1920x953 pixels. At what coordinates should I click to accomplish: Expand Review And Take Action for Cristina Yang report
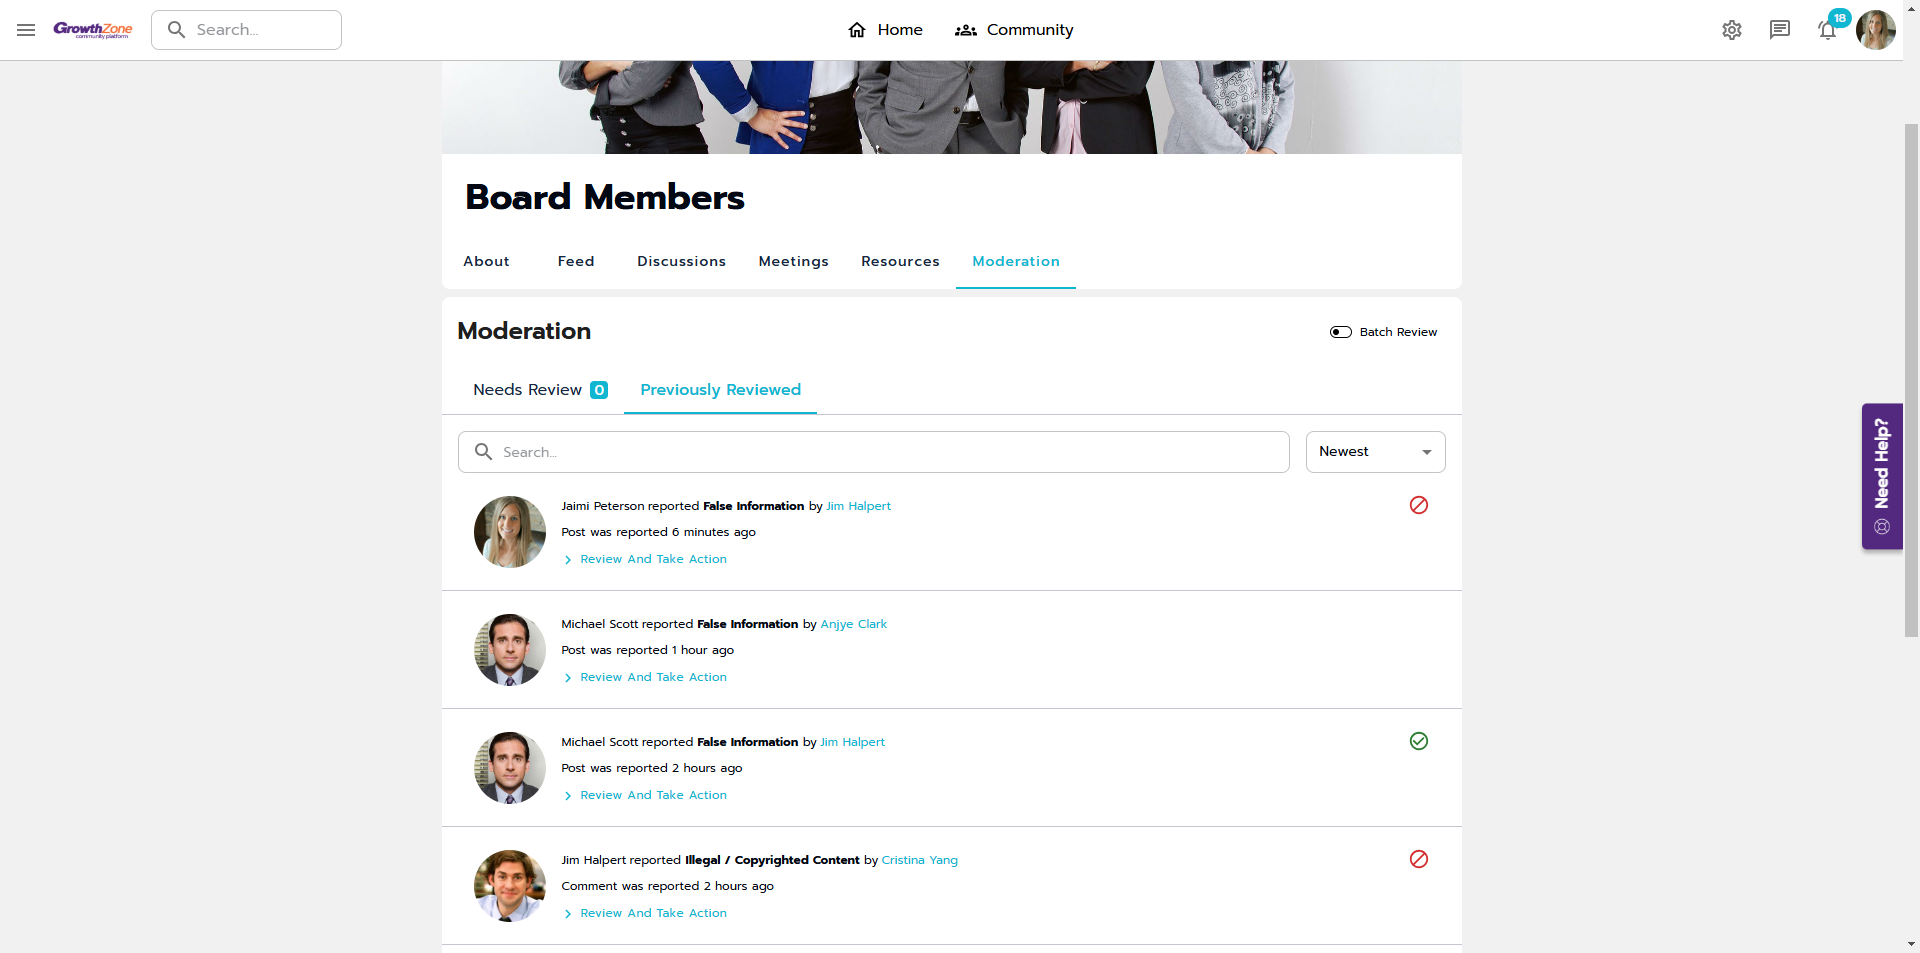point(653,913)
